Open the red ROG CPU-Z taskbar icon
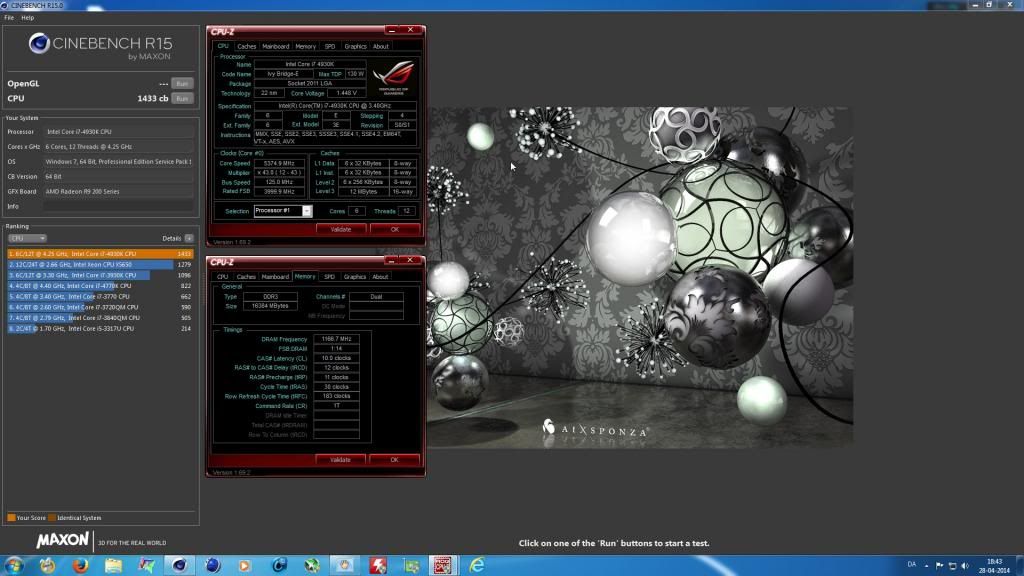The image size is (1024, 576). (x=442, y=565)
